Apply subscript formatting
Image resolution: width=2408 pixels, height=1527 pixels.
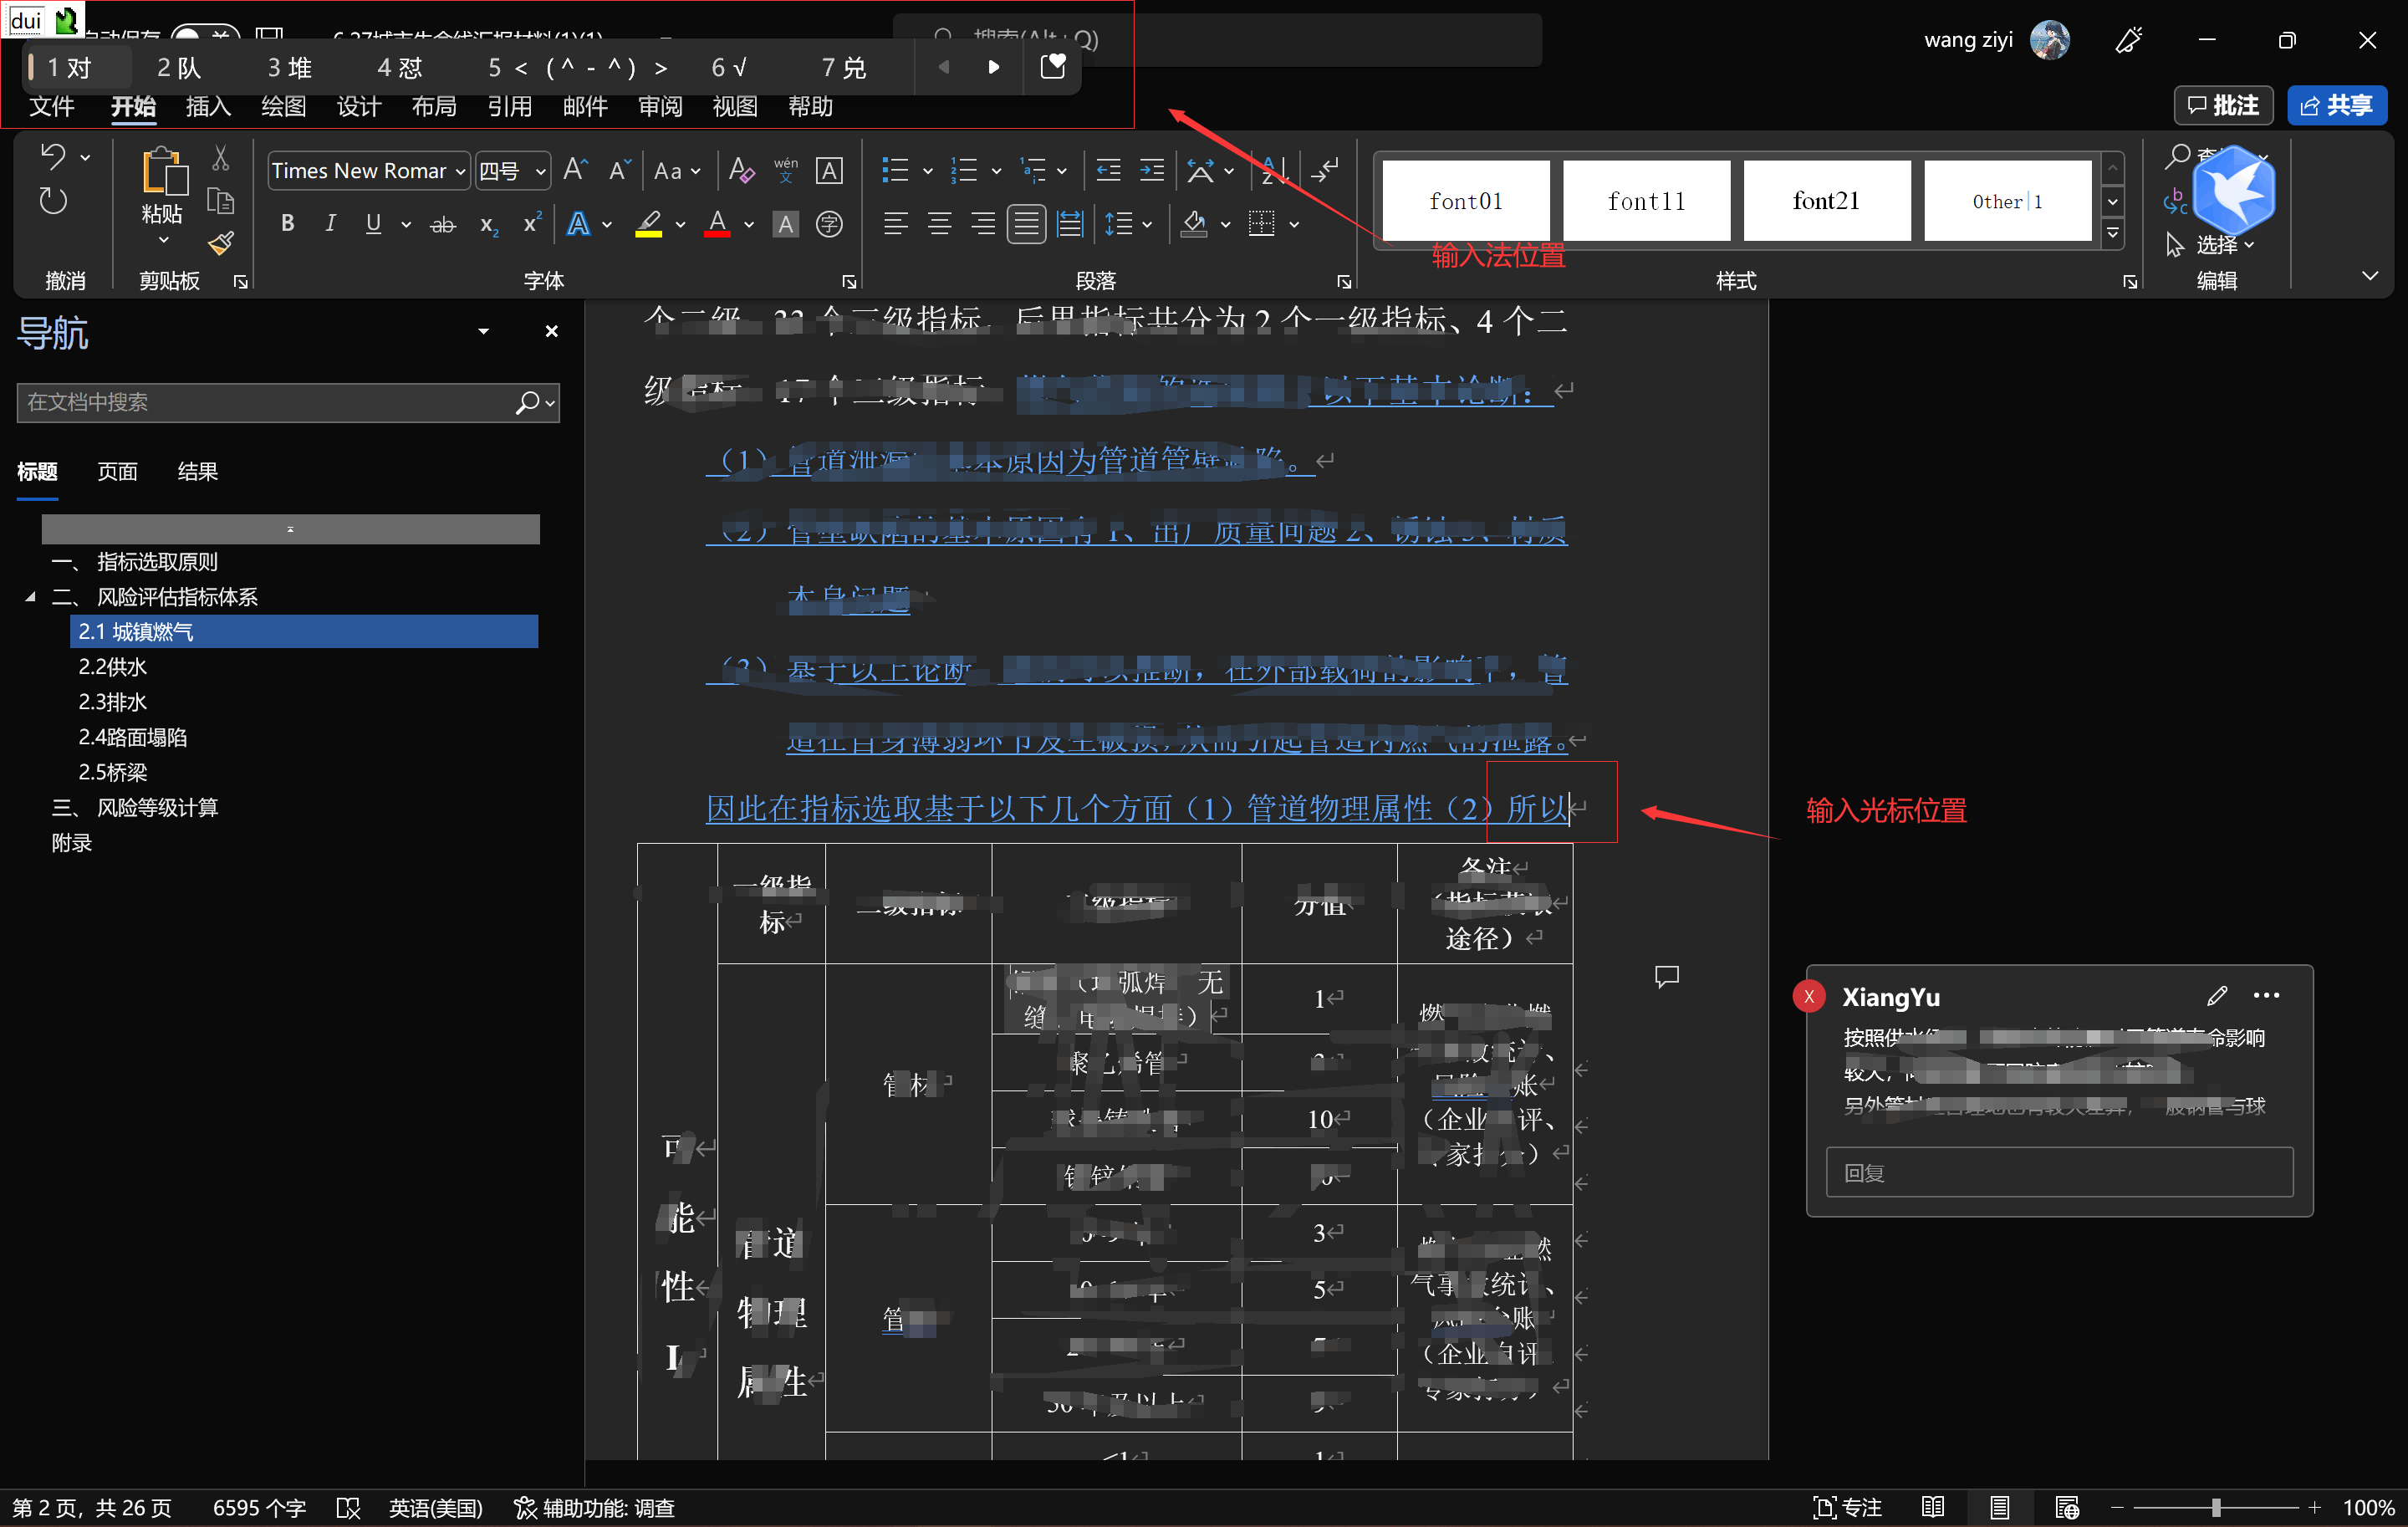(488, 224)
